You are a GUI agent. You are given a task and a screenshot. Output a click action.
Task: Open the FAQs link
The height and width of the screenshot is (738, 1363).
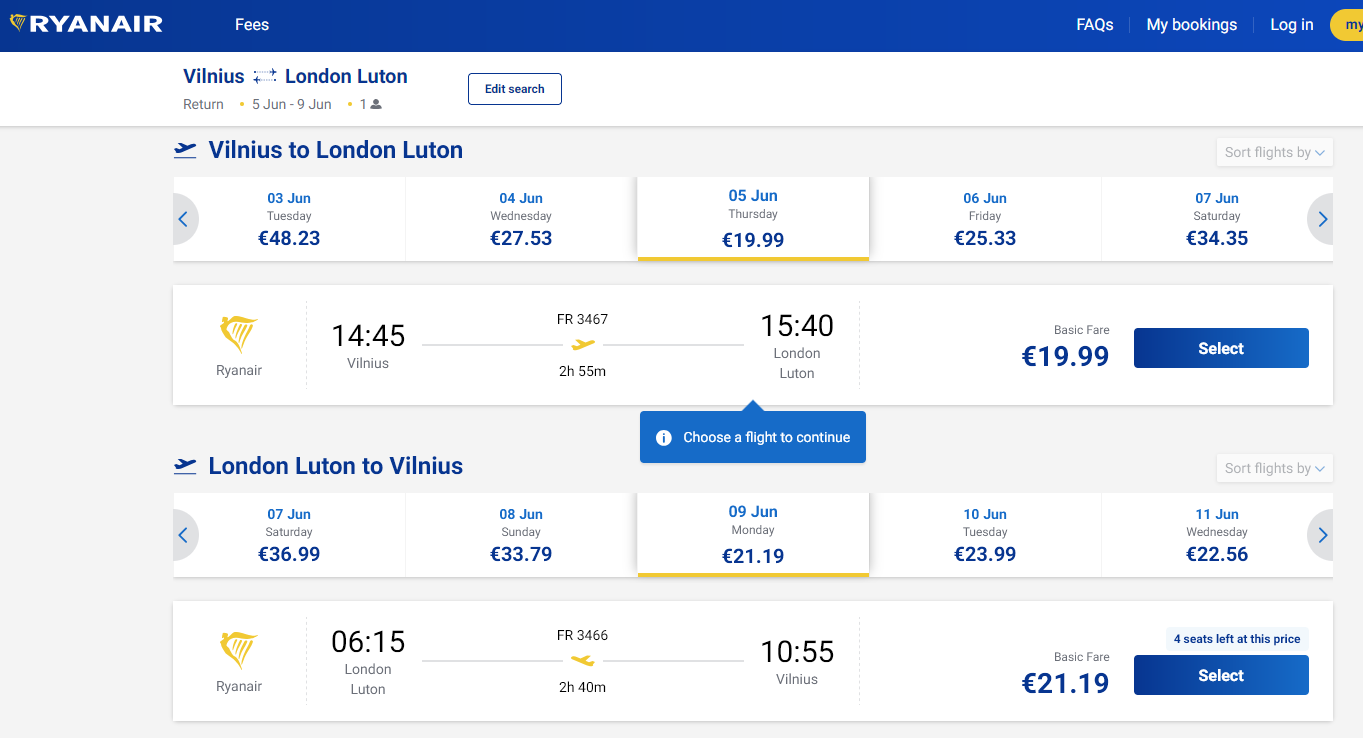pyautogui.click(x=1095, y=25)
